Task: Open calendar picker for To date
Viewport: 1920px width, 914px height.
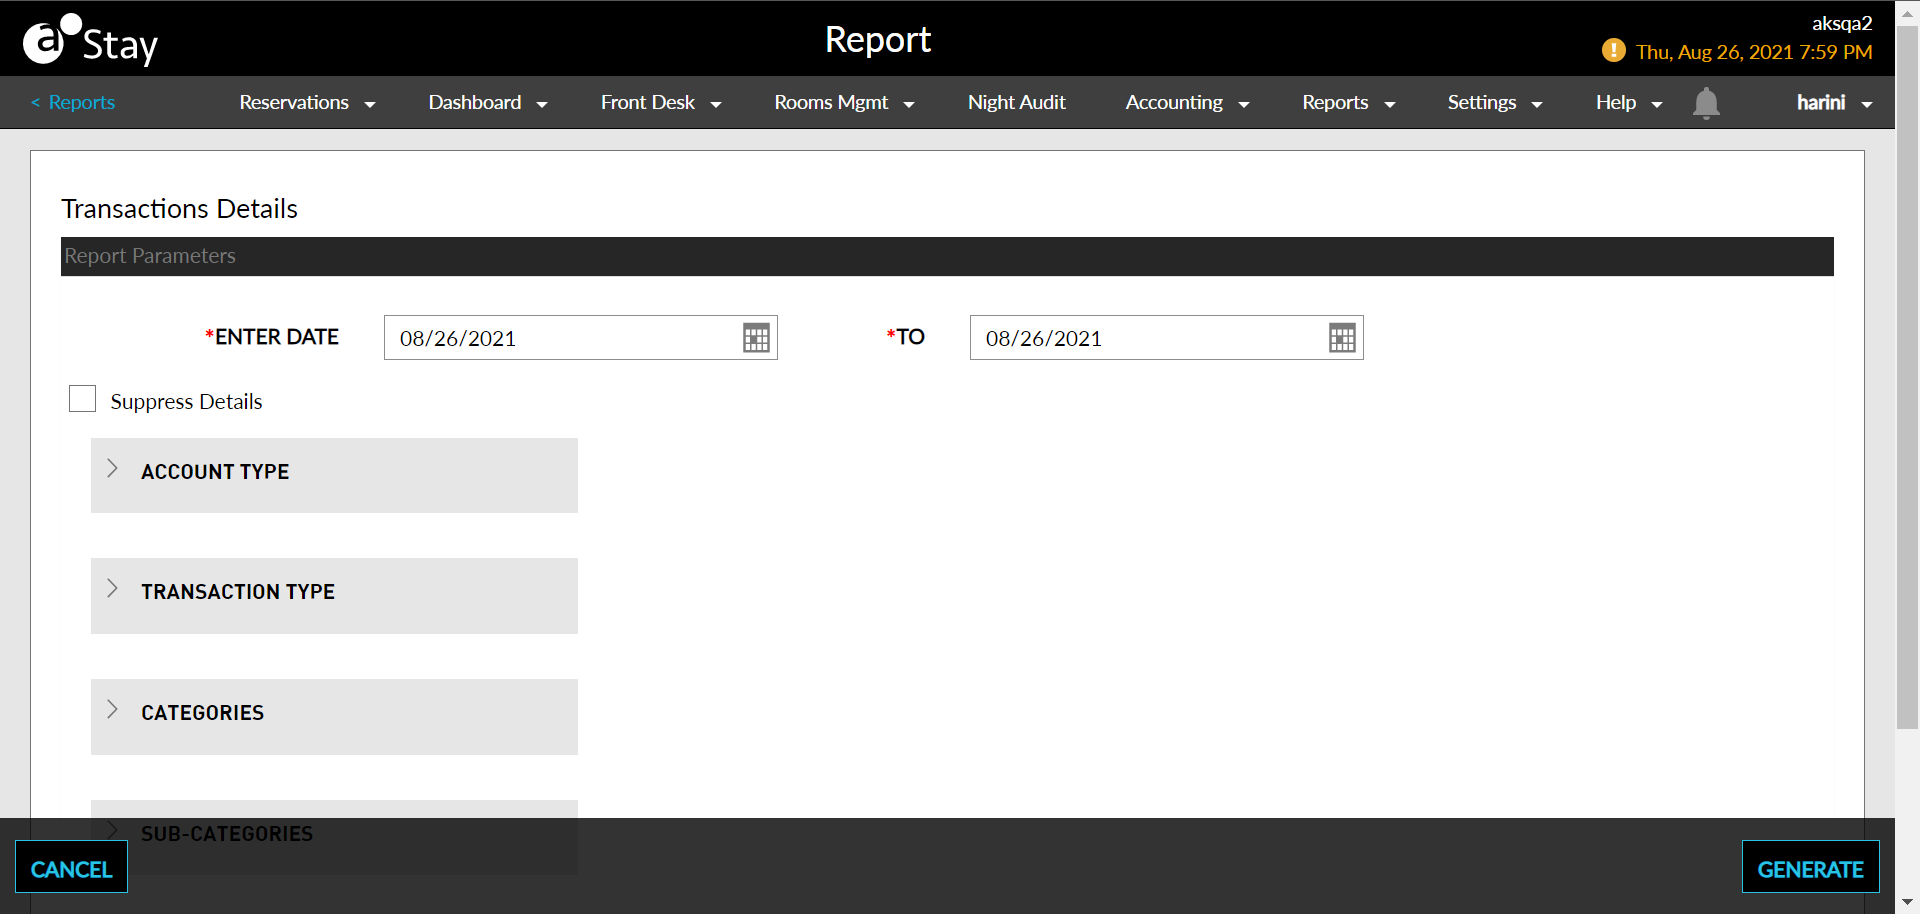Action: pos(1341,338)
